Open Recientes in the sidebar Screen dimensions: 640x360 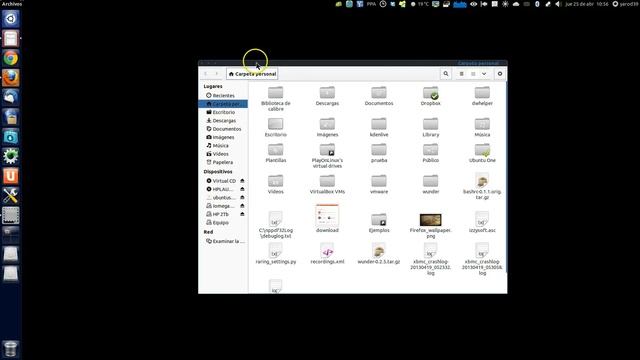(223, 96)
